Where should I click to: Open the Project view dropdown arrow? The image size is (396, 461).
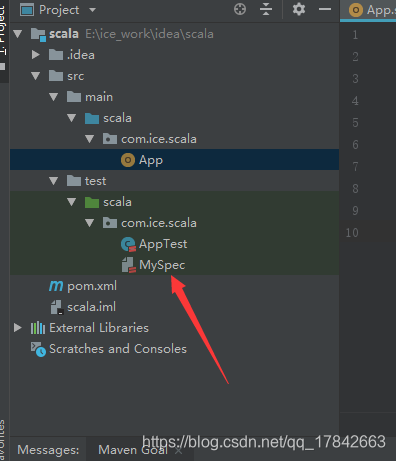[92, 10]
